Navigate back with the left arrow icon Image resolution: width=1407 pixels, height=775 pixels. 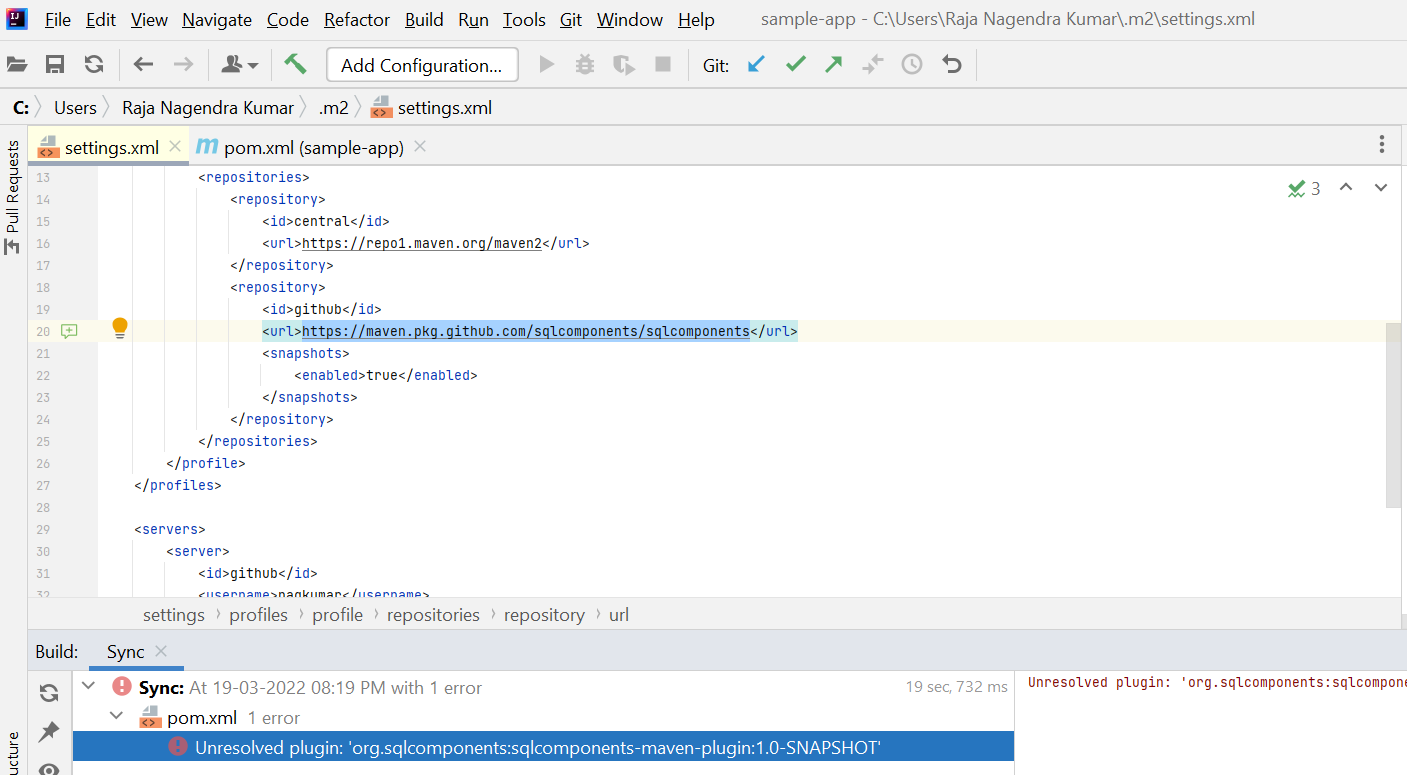[x=143, y=65]
